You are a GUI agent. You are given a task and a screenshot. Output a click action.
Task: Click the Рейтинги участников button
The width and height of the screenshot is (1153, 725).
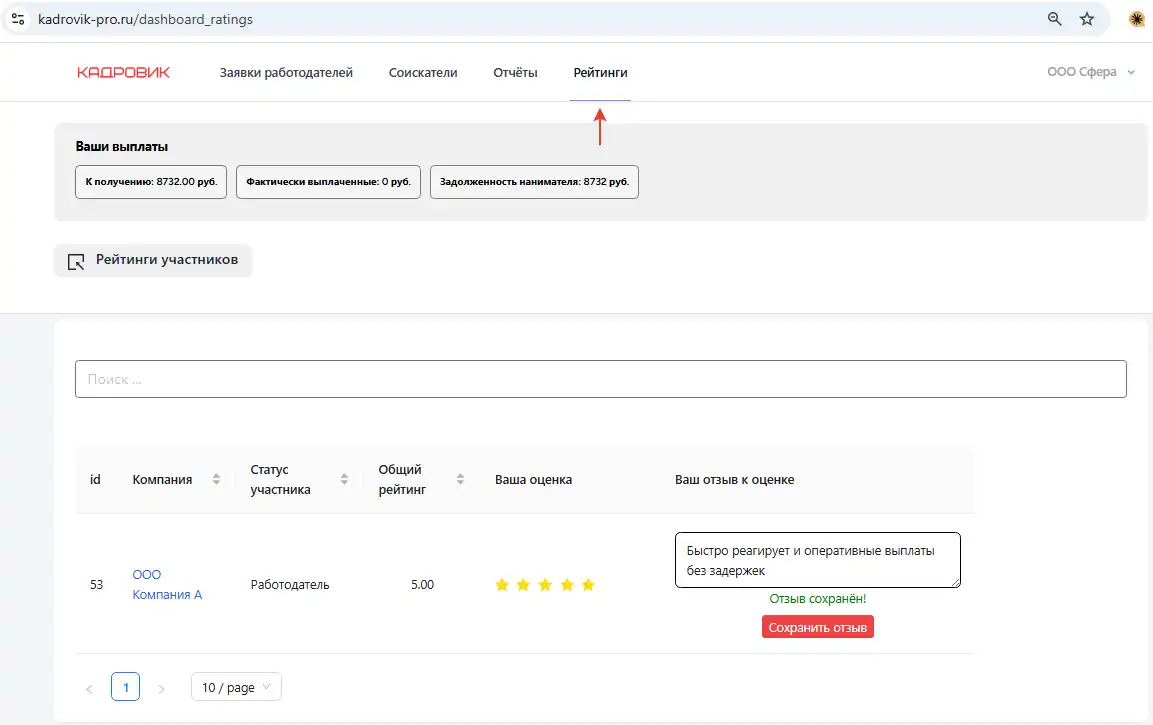click(x=153, y=260)
